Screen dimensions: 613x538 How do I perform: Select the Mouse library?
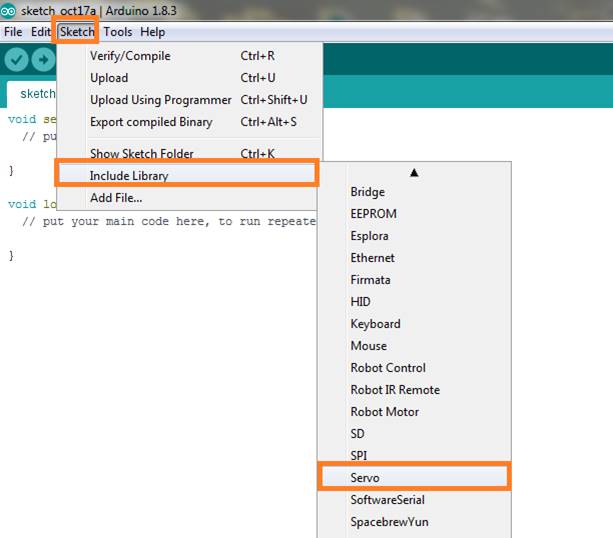click(414, 346)
